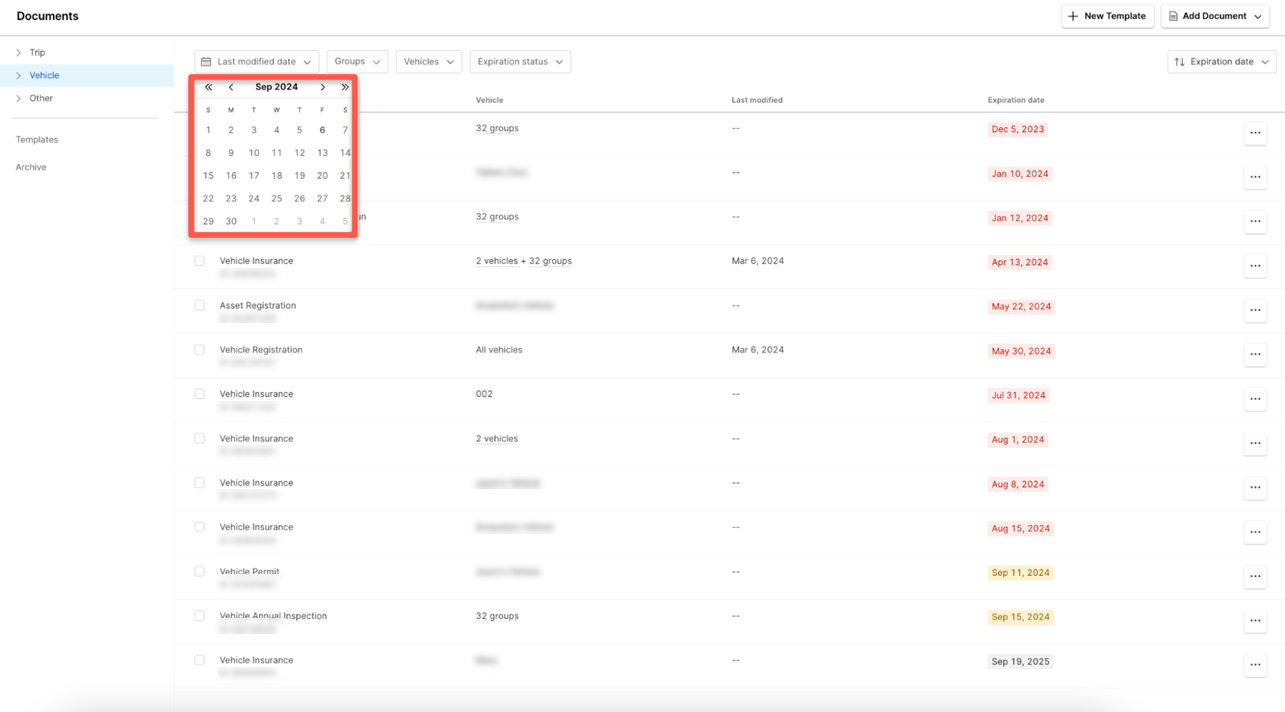Pick September 10 in the calendar
The image size is (1285, 712).
click(254, 153)
